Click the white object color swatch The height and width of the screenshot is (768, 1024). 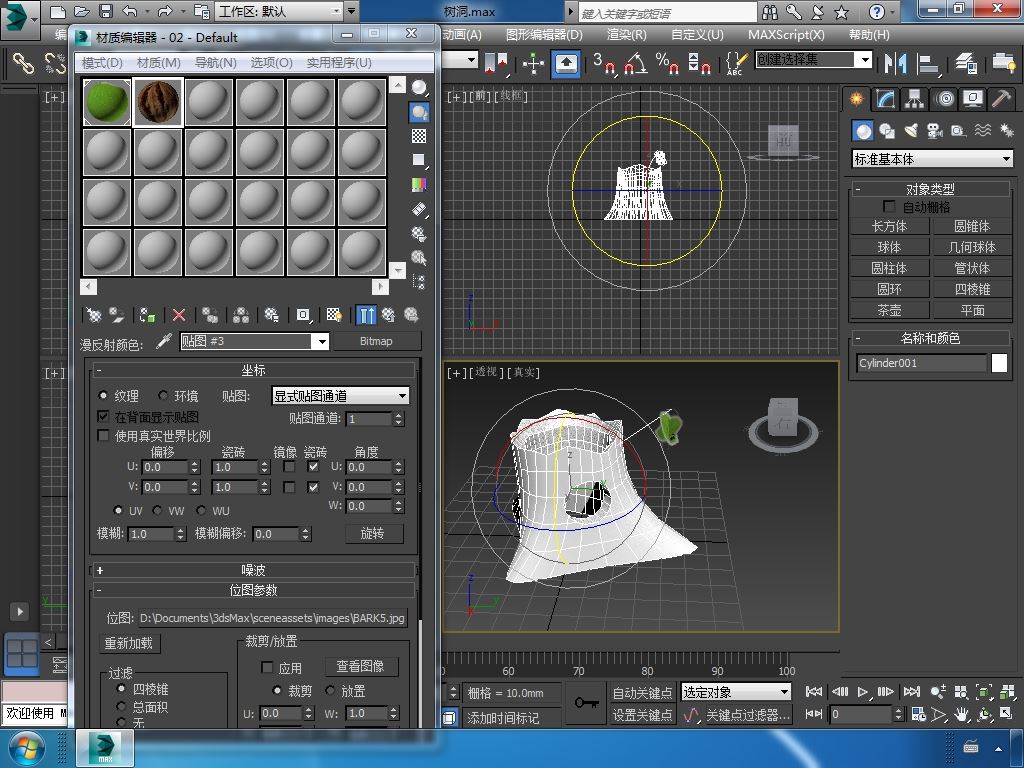click(999, 363)
